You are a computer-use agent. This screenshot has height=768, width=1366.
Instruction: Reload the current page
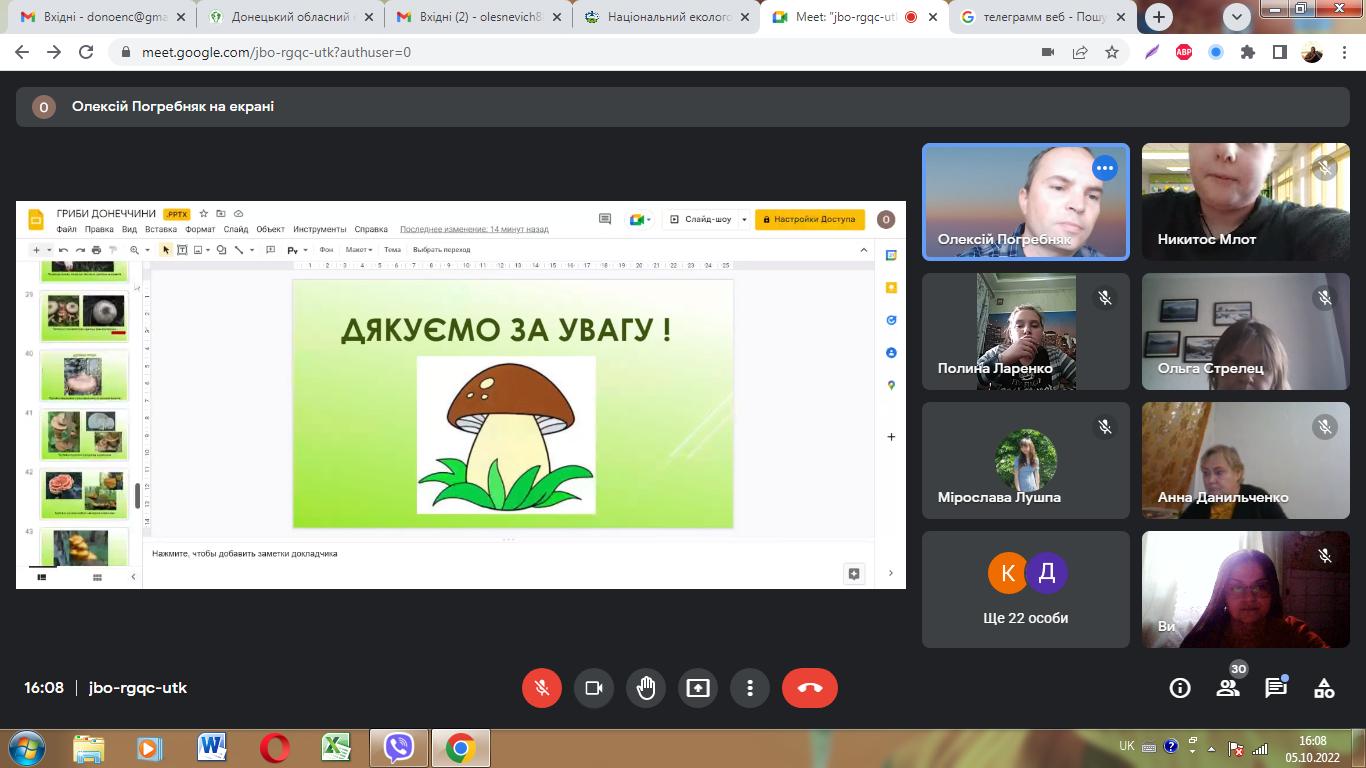(x=86, y=53)
